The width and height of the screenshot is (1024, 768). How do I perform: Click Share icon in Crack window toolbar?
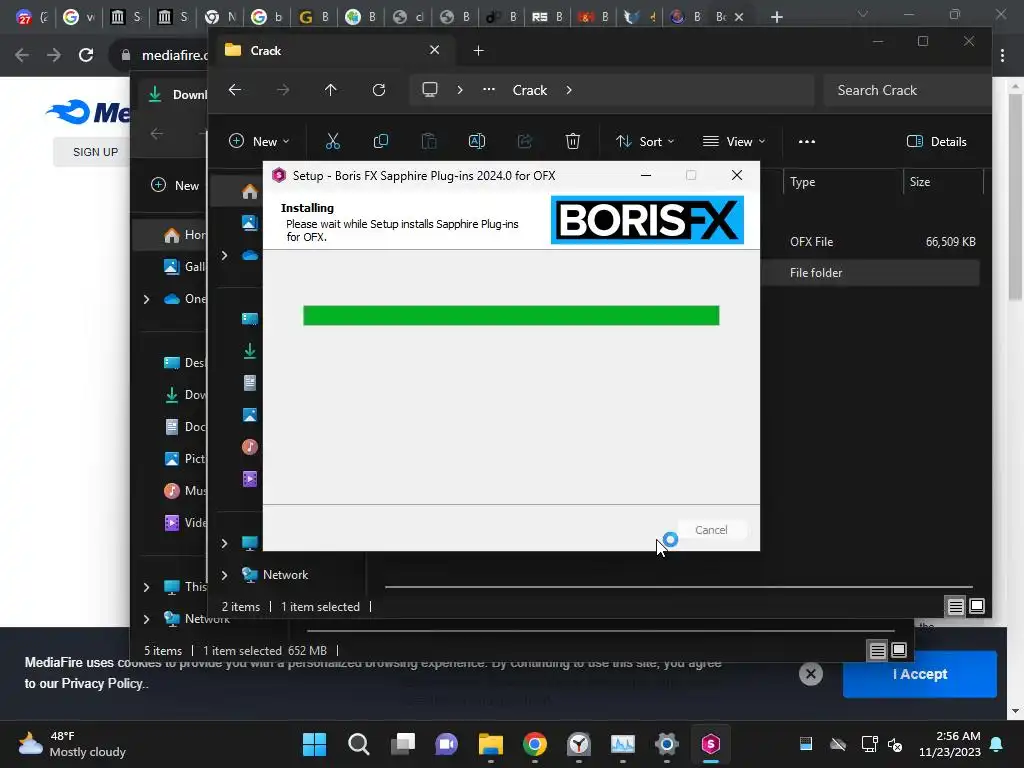coord(524,141)
